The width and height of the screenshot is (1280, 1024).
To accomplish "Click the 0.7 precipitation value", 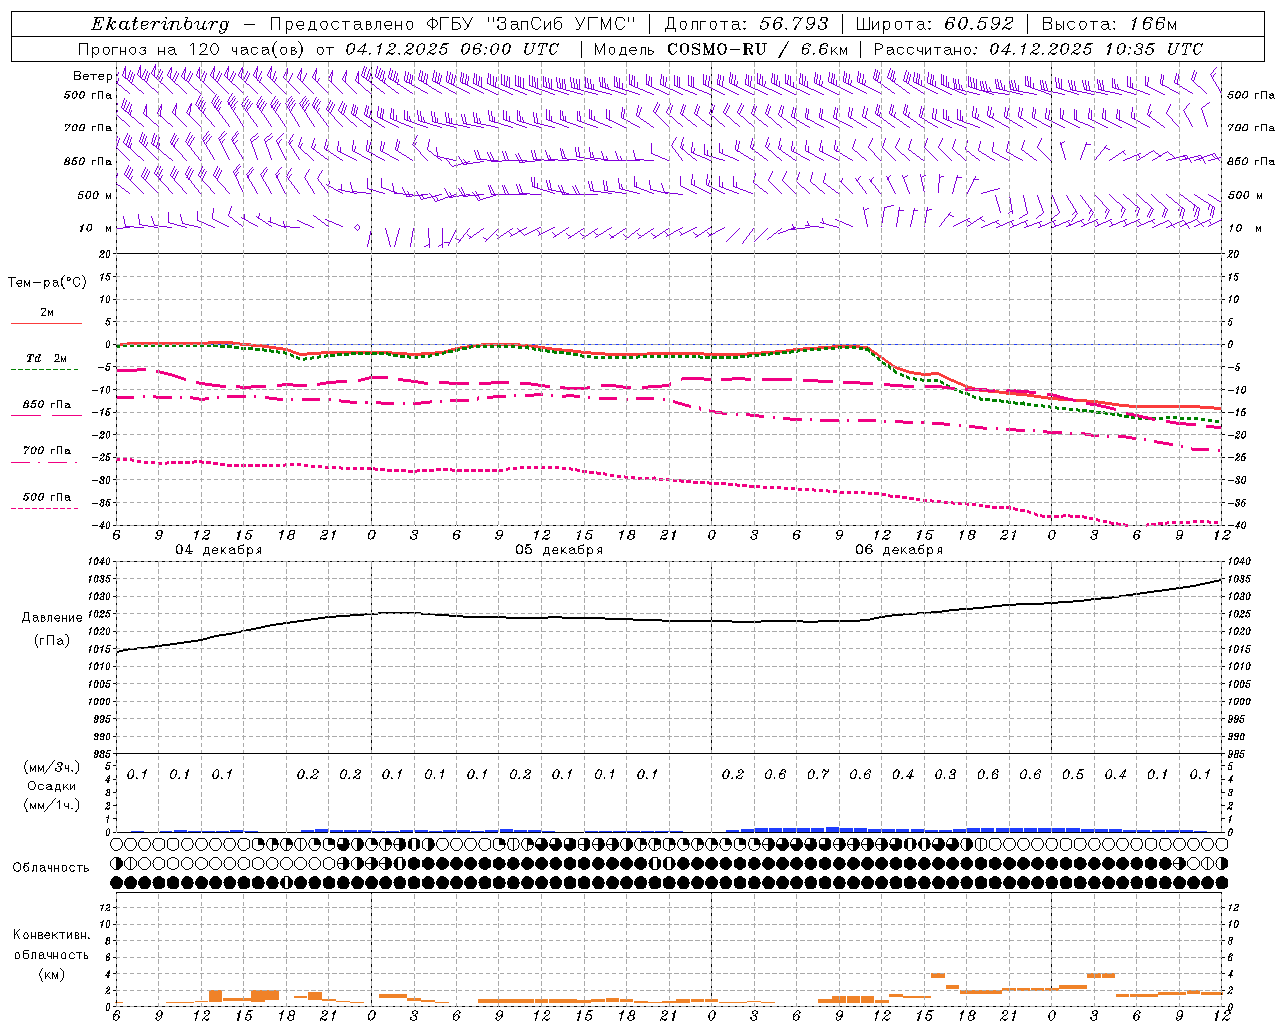I will (818, 774).
